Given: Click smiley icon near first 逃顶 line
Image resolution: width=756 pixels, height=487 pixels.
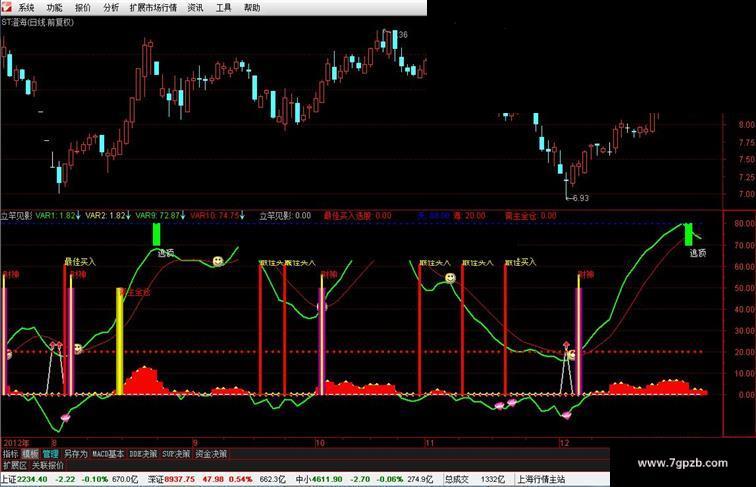Looking at the screenshot, I should point(218,261).
